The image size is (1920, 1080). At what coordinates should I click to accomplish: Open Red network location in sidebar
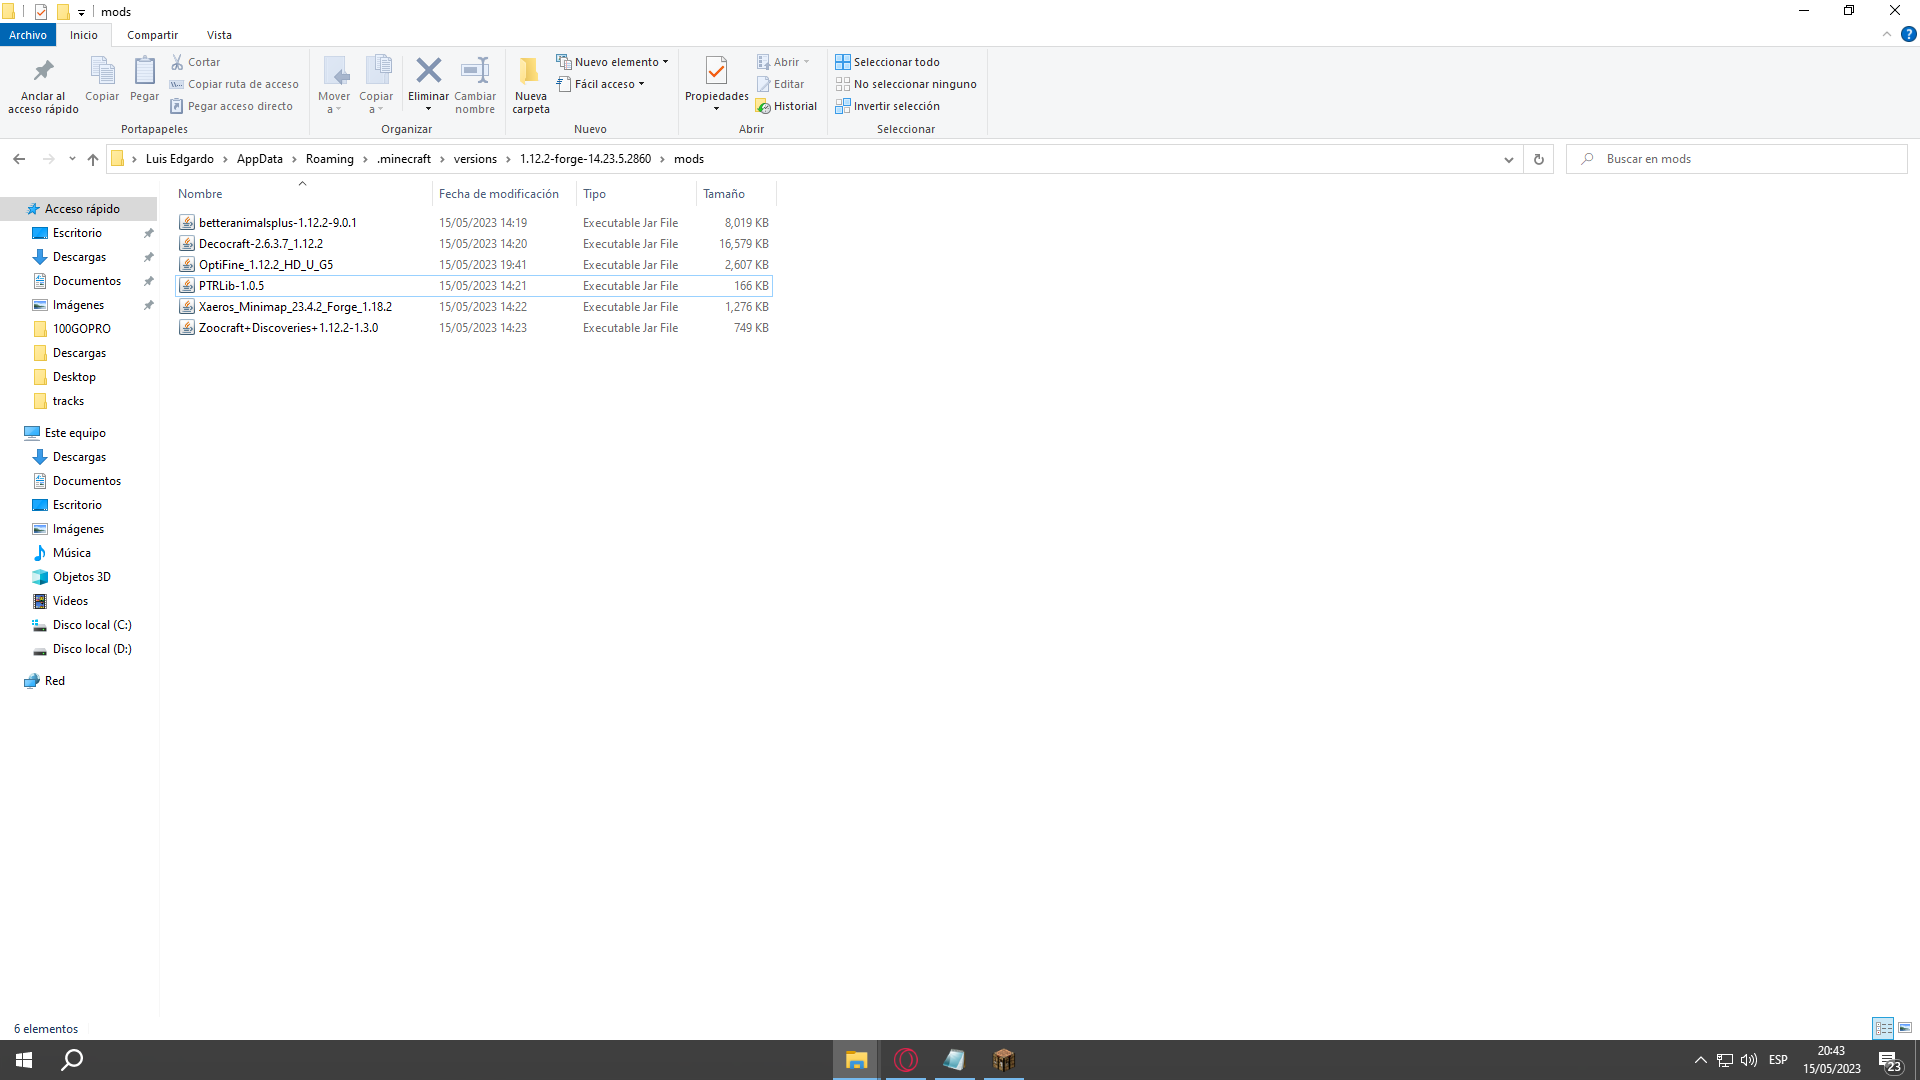click(55, 681)
